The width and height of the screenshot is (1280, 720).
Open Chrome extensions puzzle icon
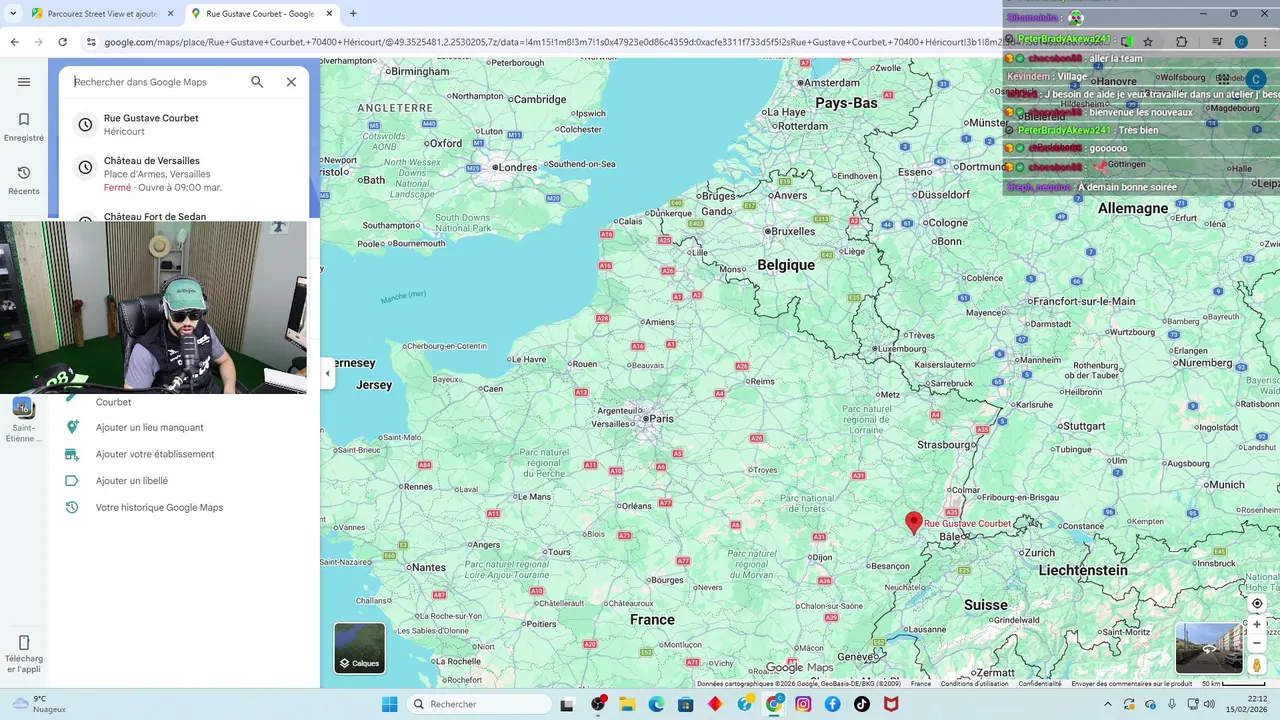pyautogui.click(x=1182, y=42)
